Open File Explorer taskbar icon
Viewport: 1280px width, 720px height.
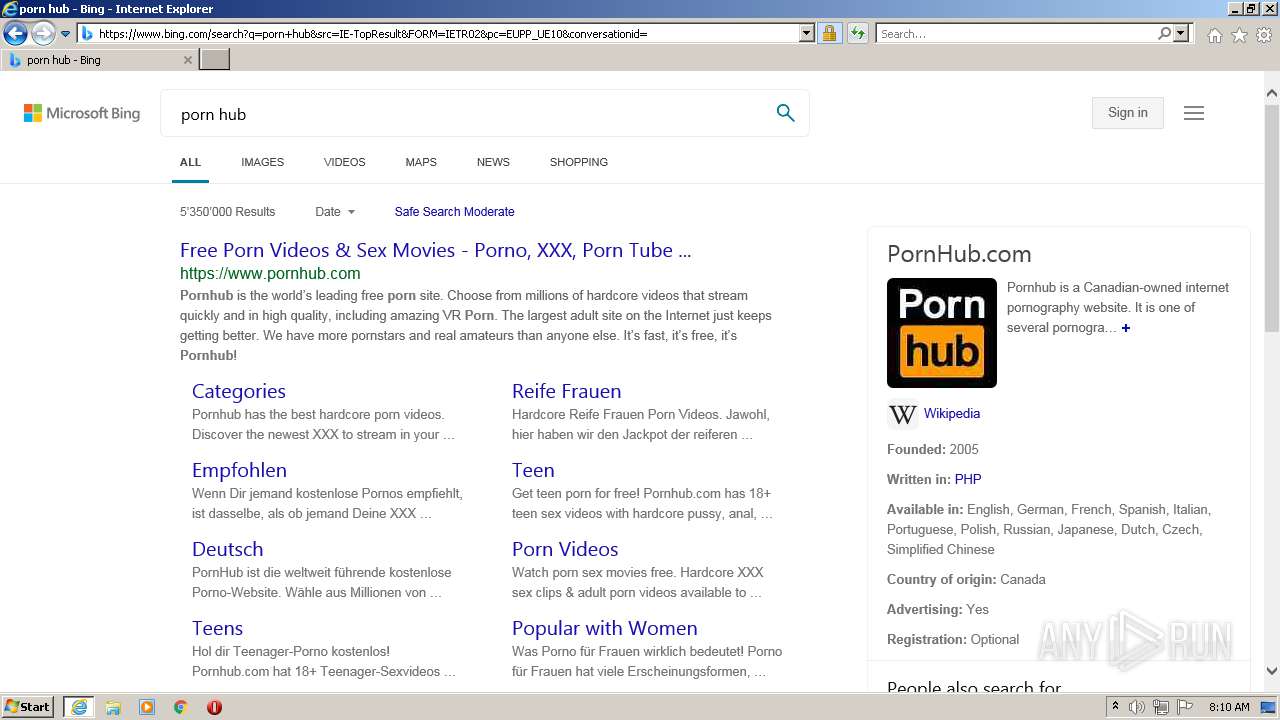click(113, 707)
